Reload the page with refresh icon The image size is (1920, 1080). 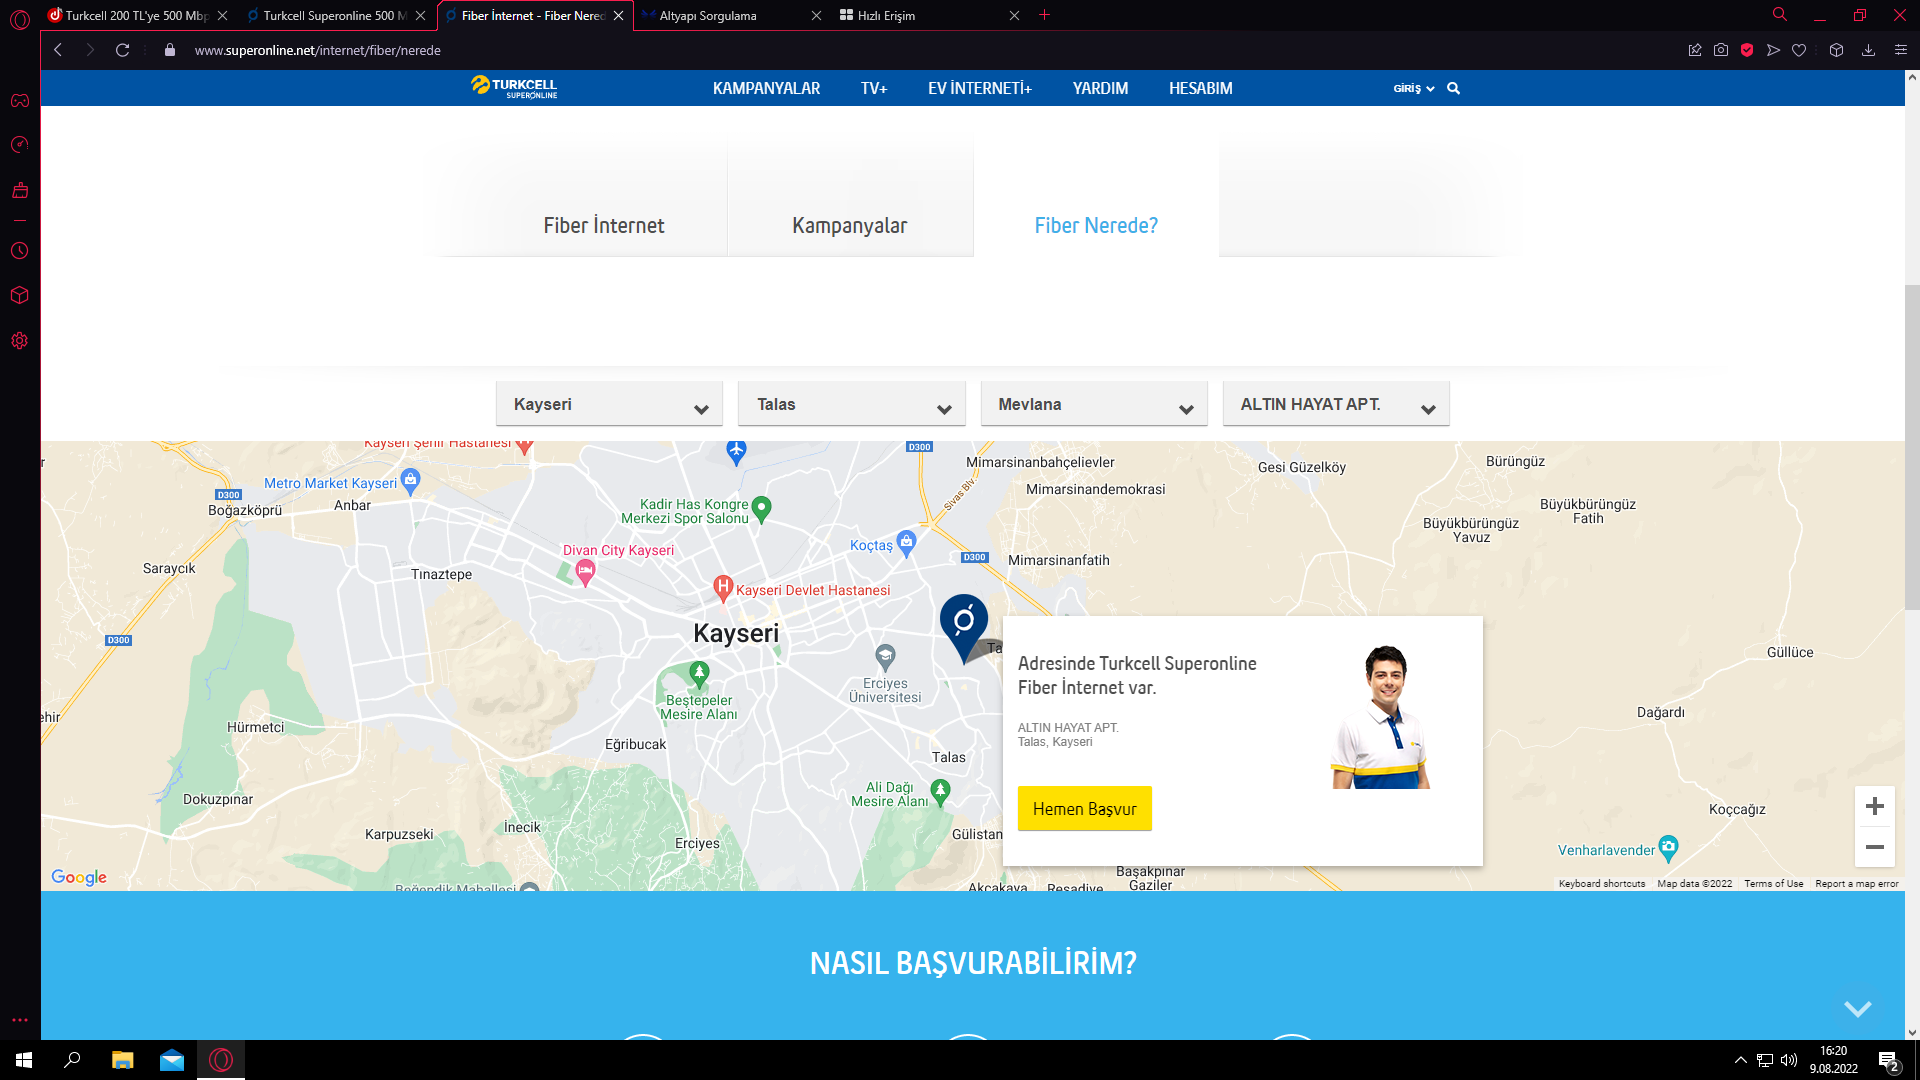click(x=122, y=50)
